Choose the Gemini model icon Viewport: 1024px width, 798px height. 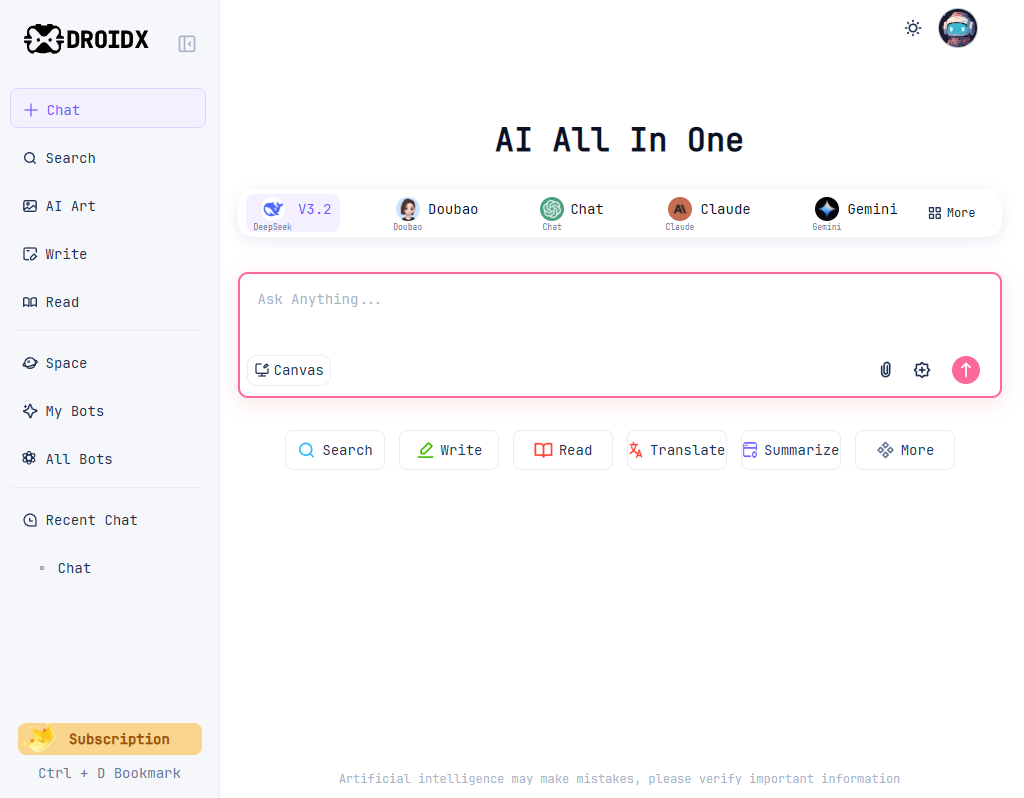tap(827, 209)
